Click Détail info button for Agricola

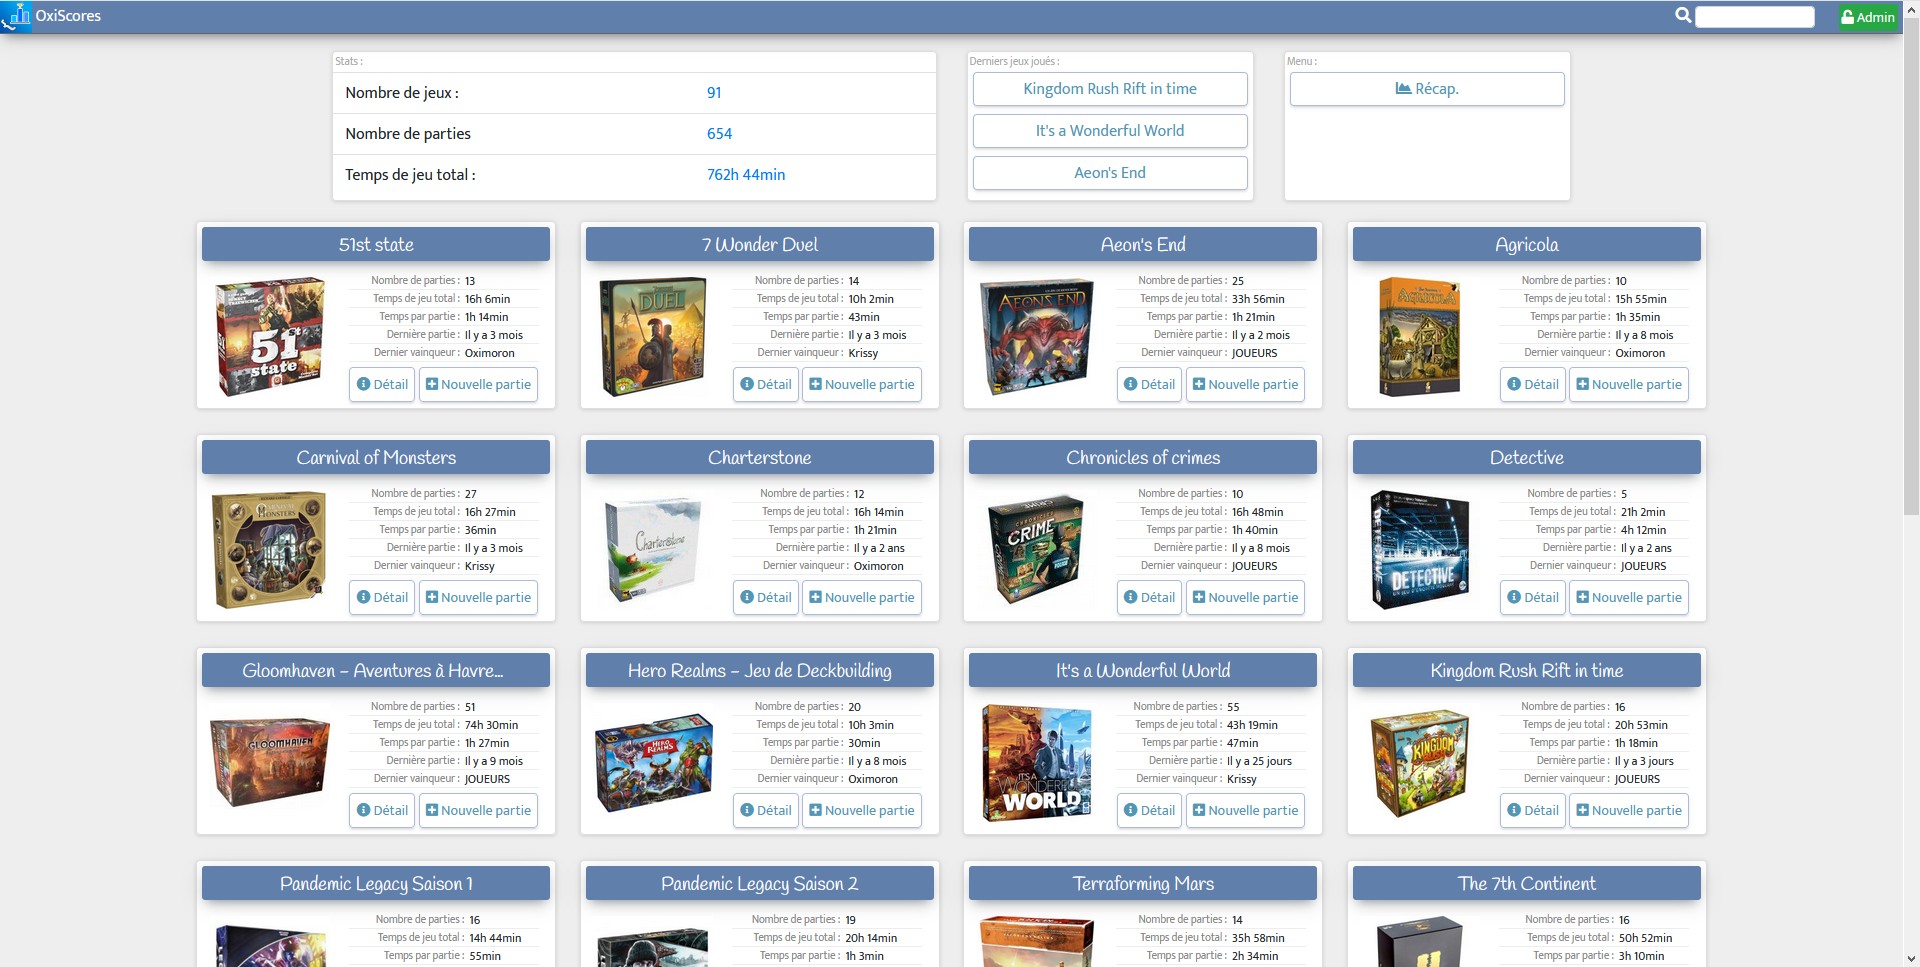(x=1533, y=385)
